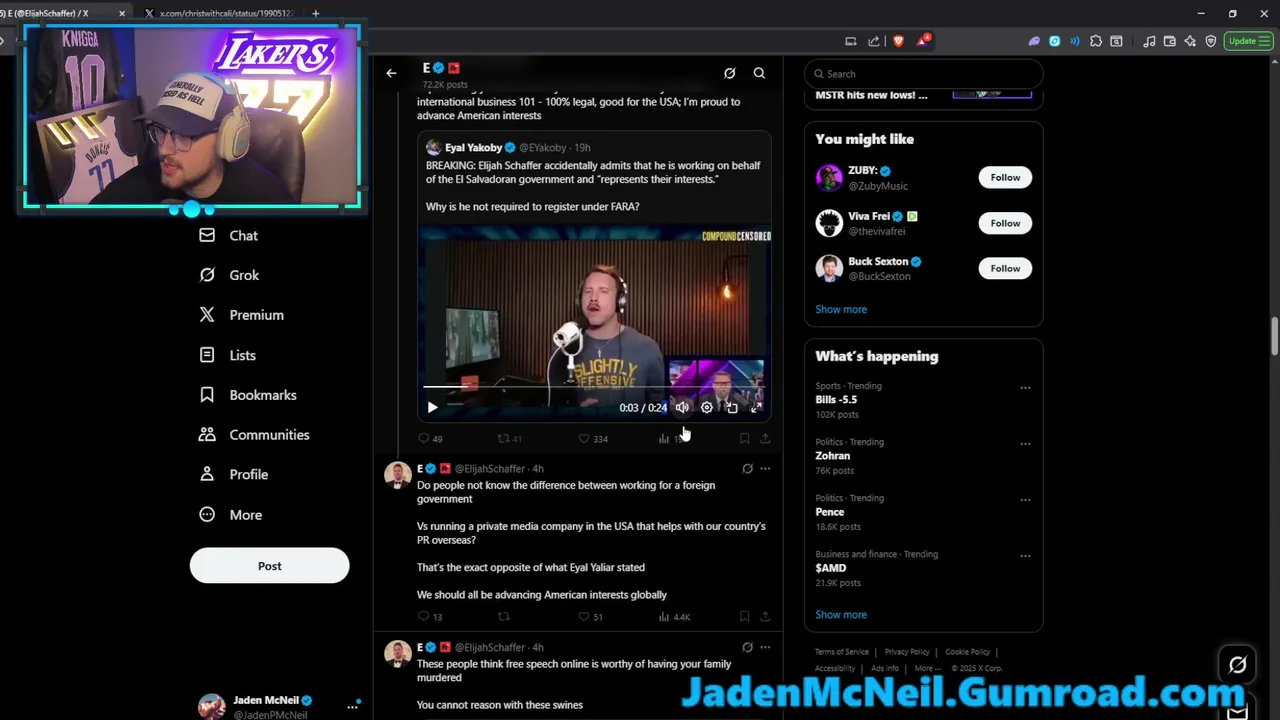View analytics of post with 4.4K views
Image resolution: width=1280 pixels, height=720 pixels.
(x=674, y=617)
